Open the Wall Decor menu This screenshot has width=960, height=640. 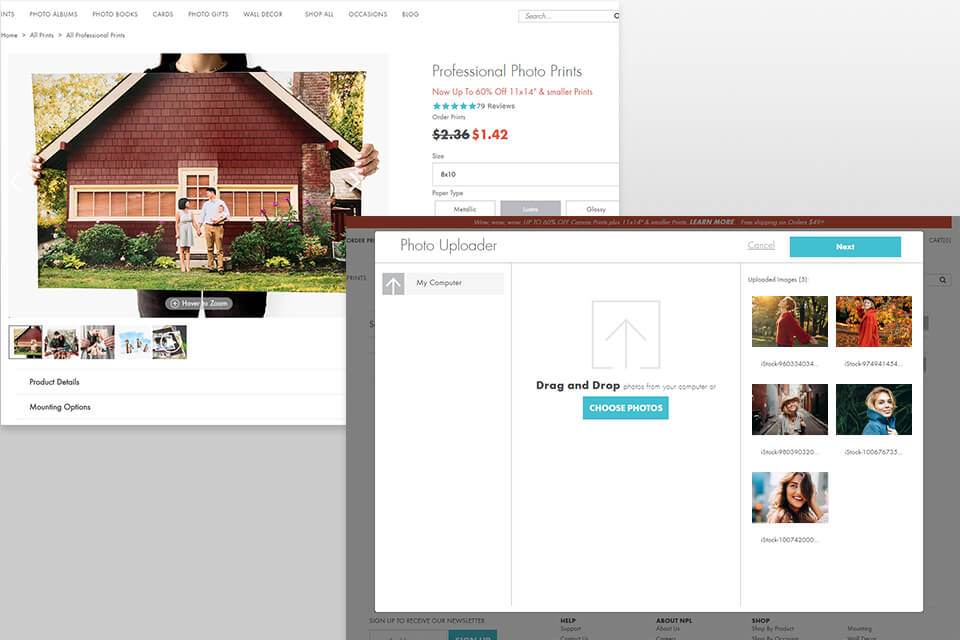pos(263,15)
